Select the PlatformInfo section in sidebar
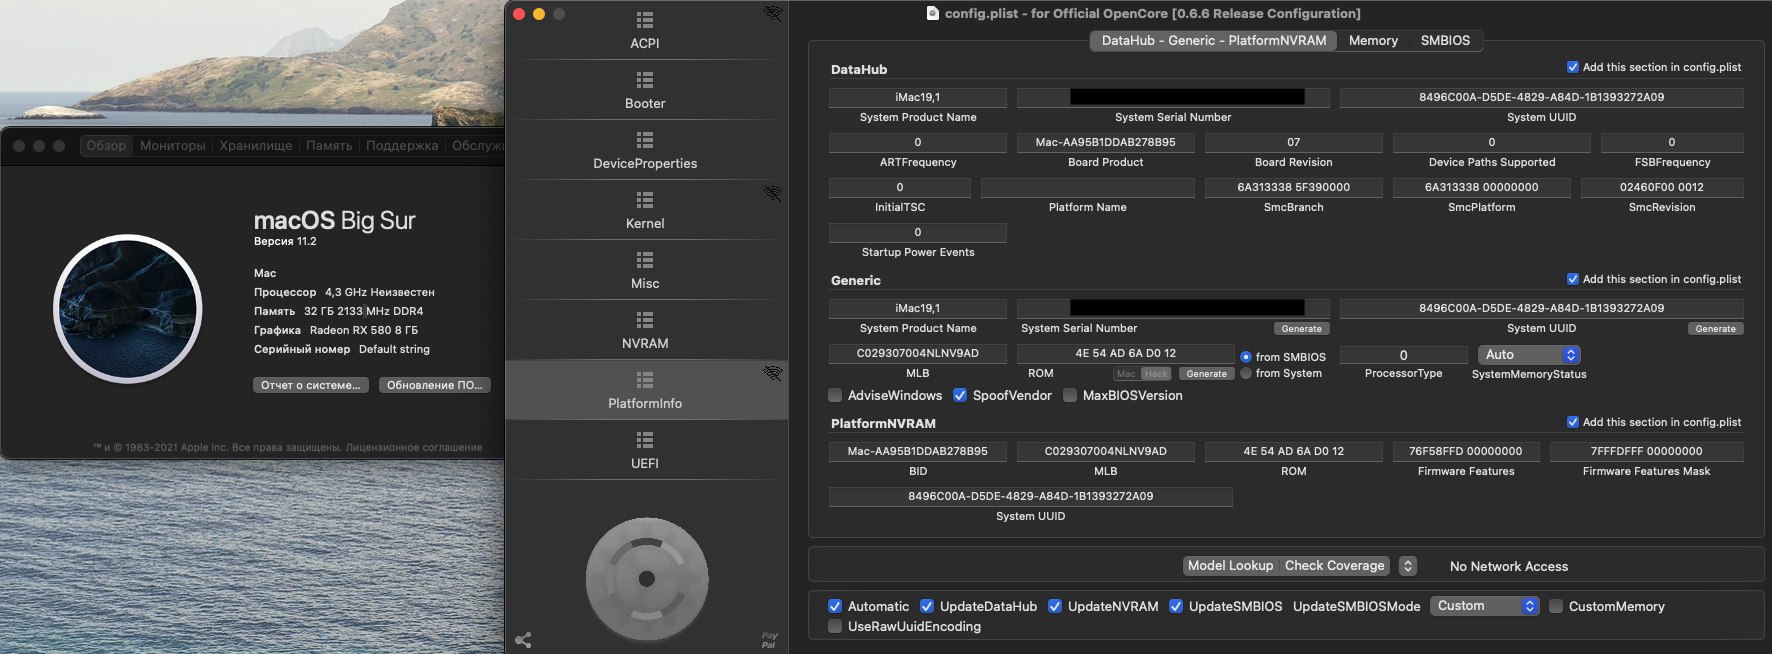The width and height of the screenshot is (1772, 654). 645,390
